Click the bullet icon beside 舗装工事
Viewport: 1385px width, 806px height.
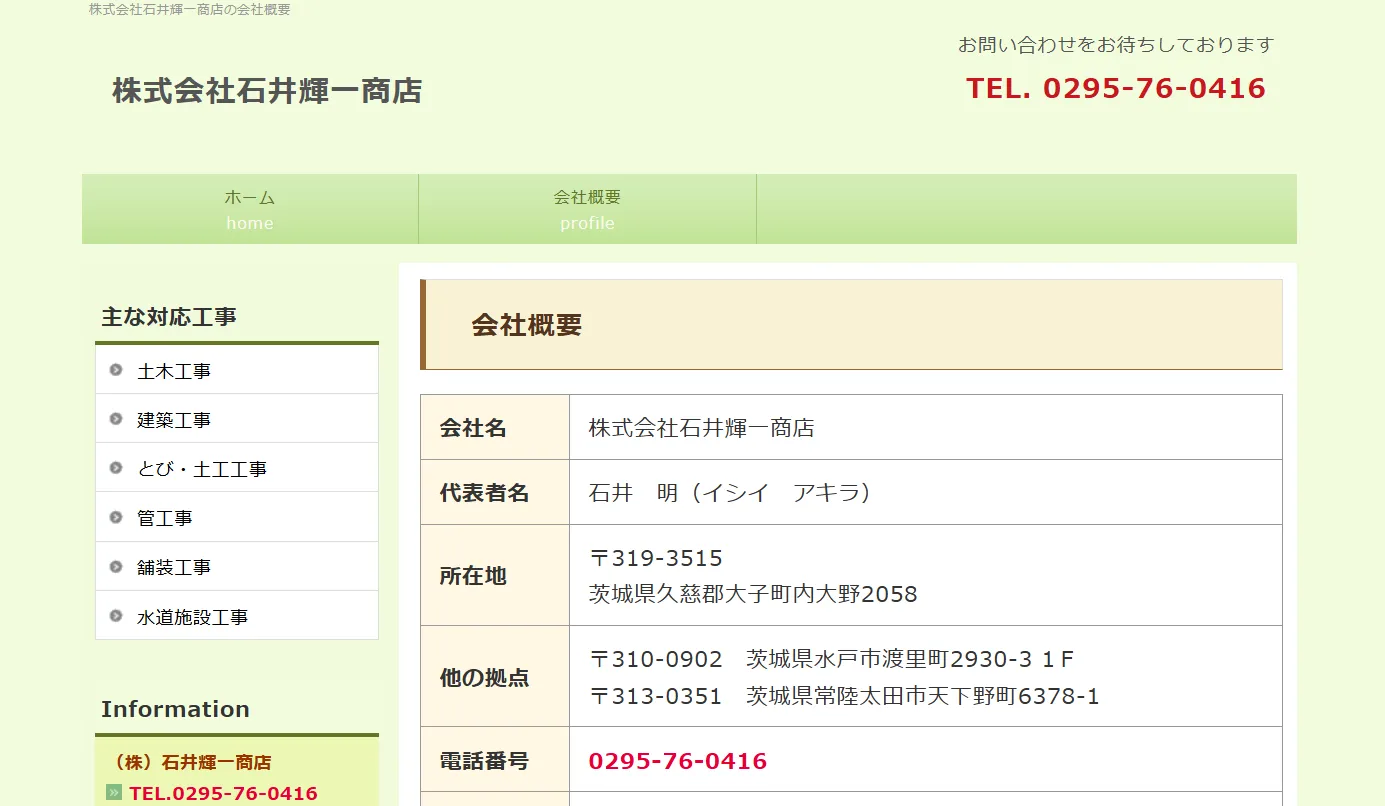(116, 567)
